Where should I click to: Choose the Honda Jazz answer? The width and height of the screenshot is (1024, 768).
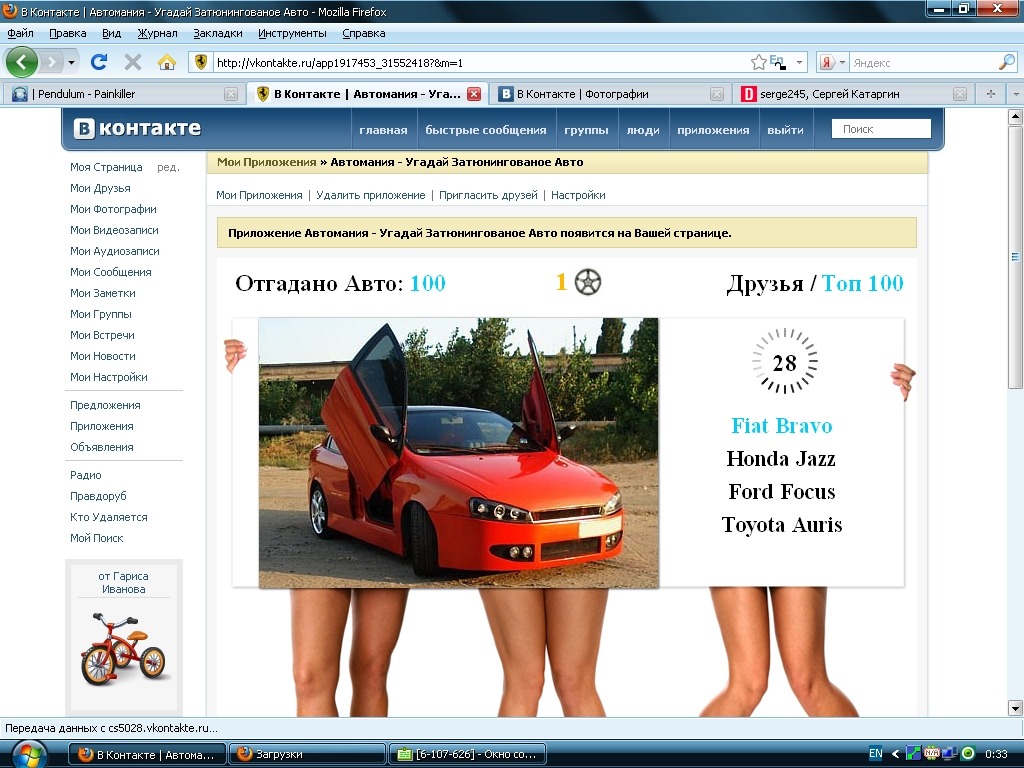pyautogui.click(x=782, y=458)
